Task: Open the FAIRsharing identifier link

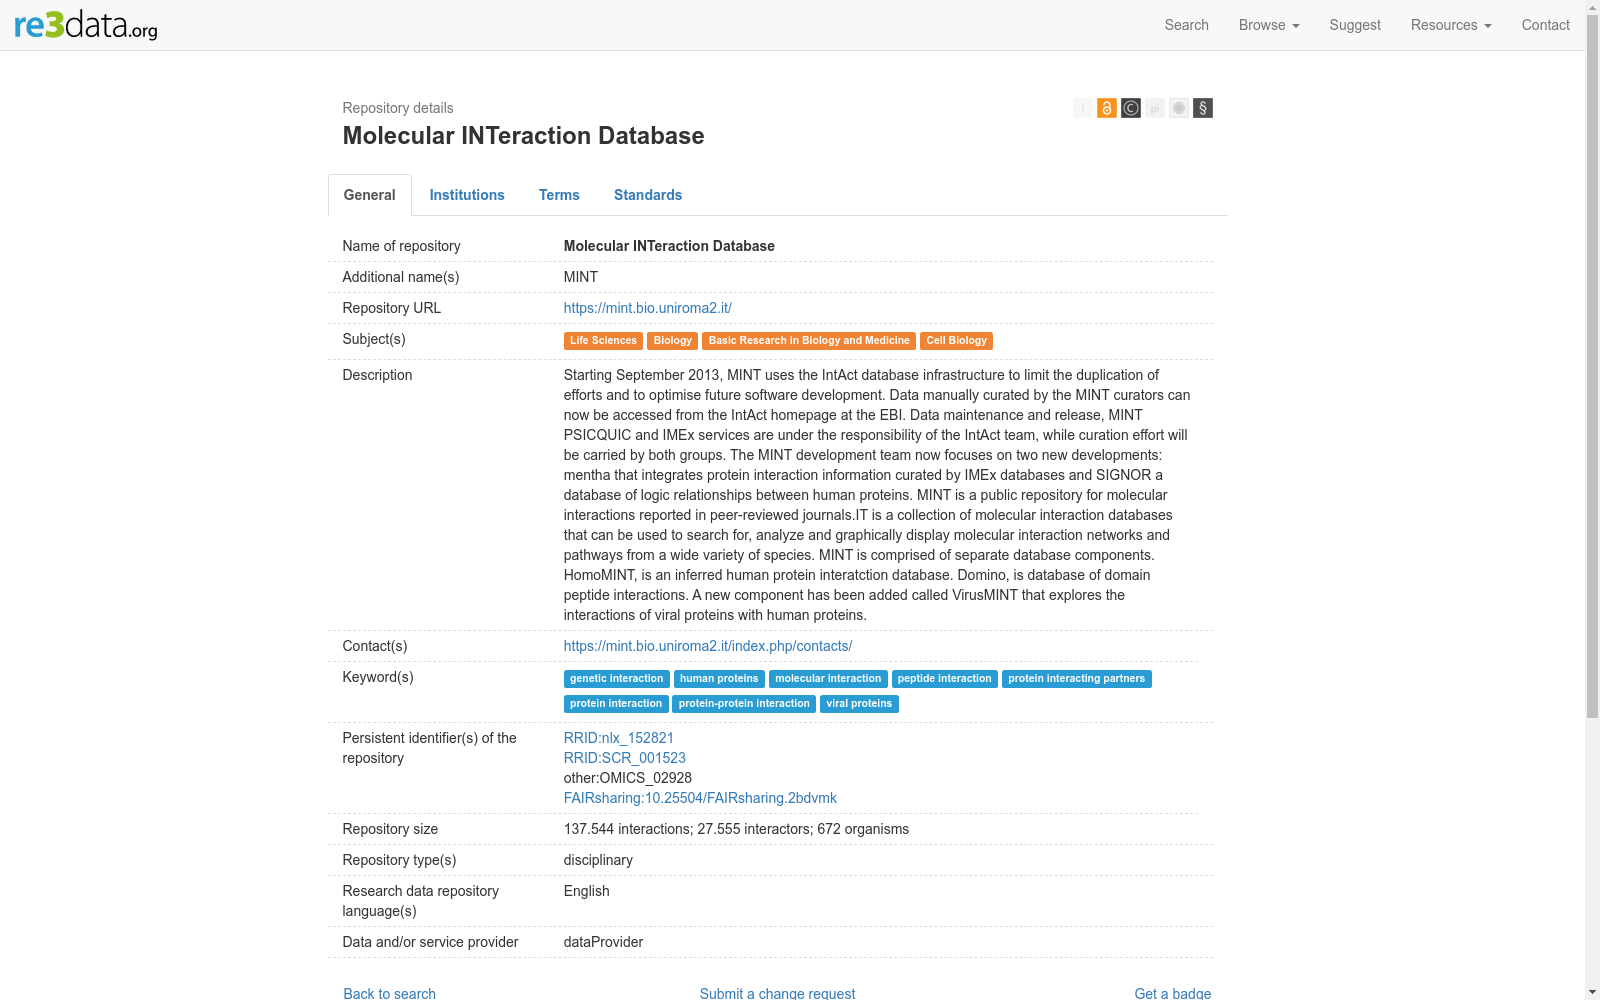Action: tap(700, 798)
